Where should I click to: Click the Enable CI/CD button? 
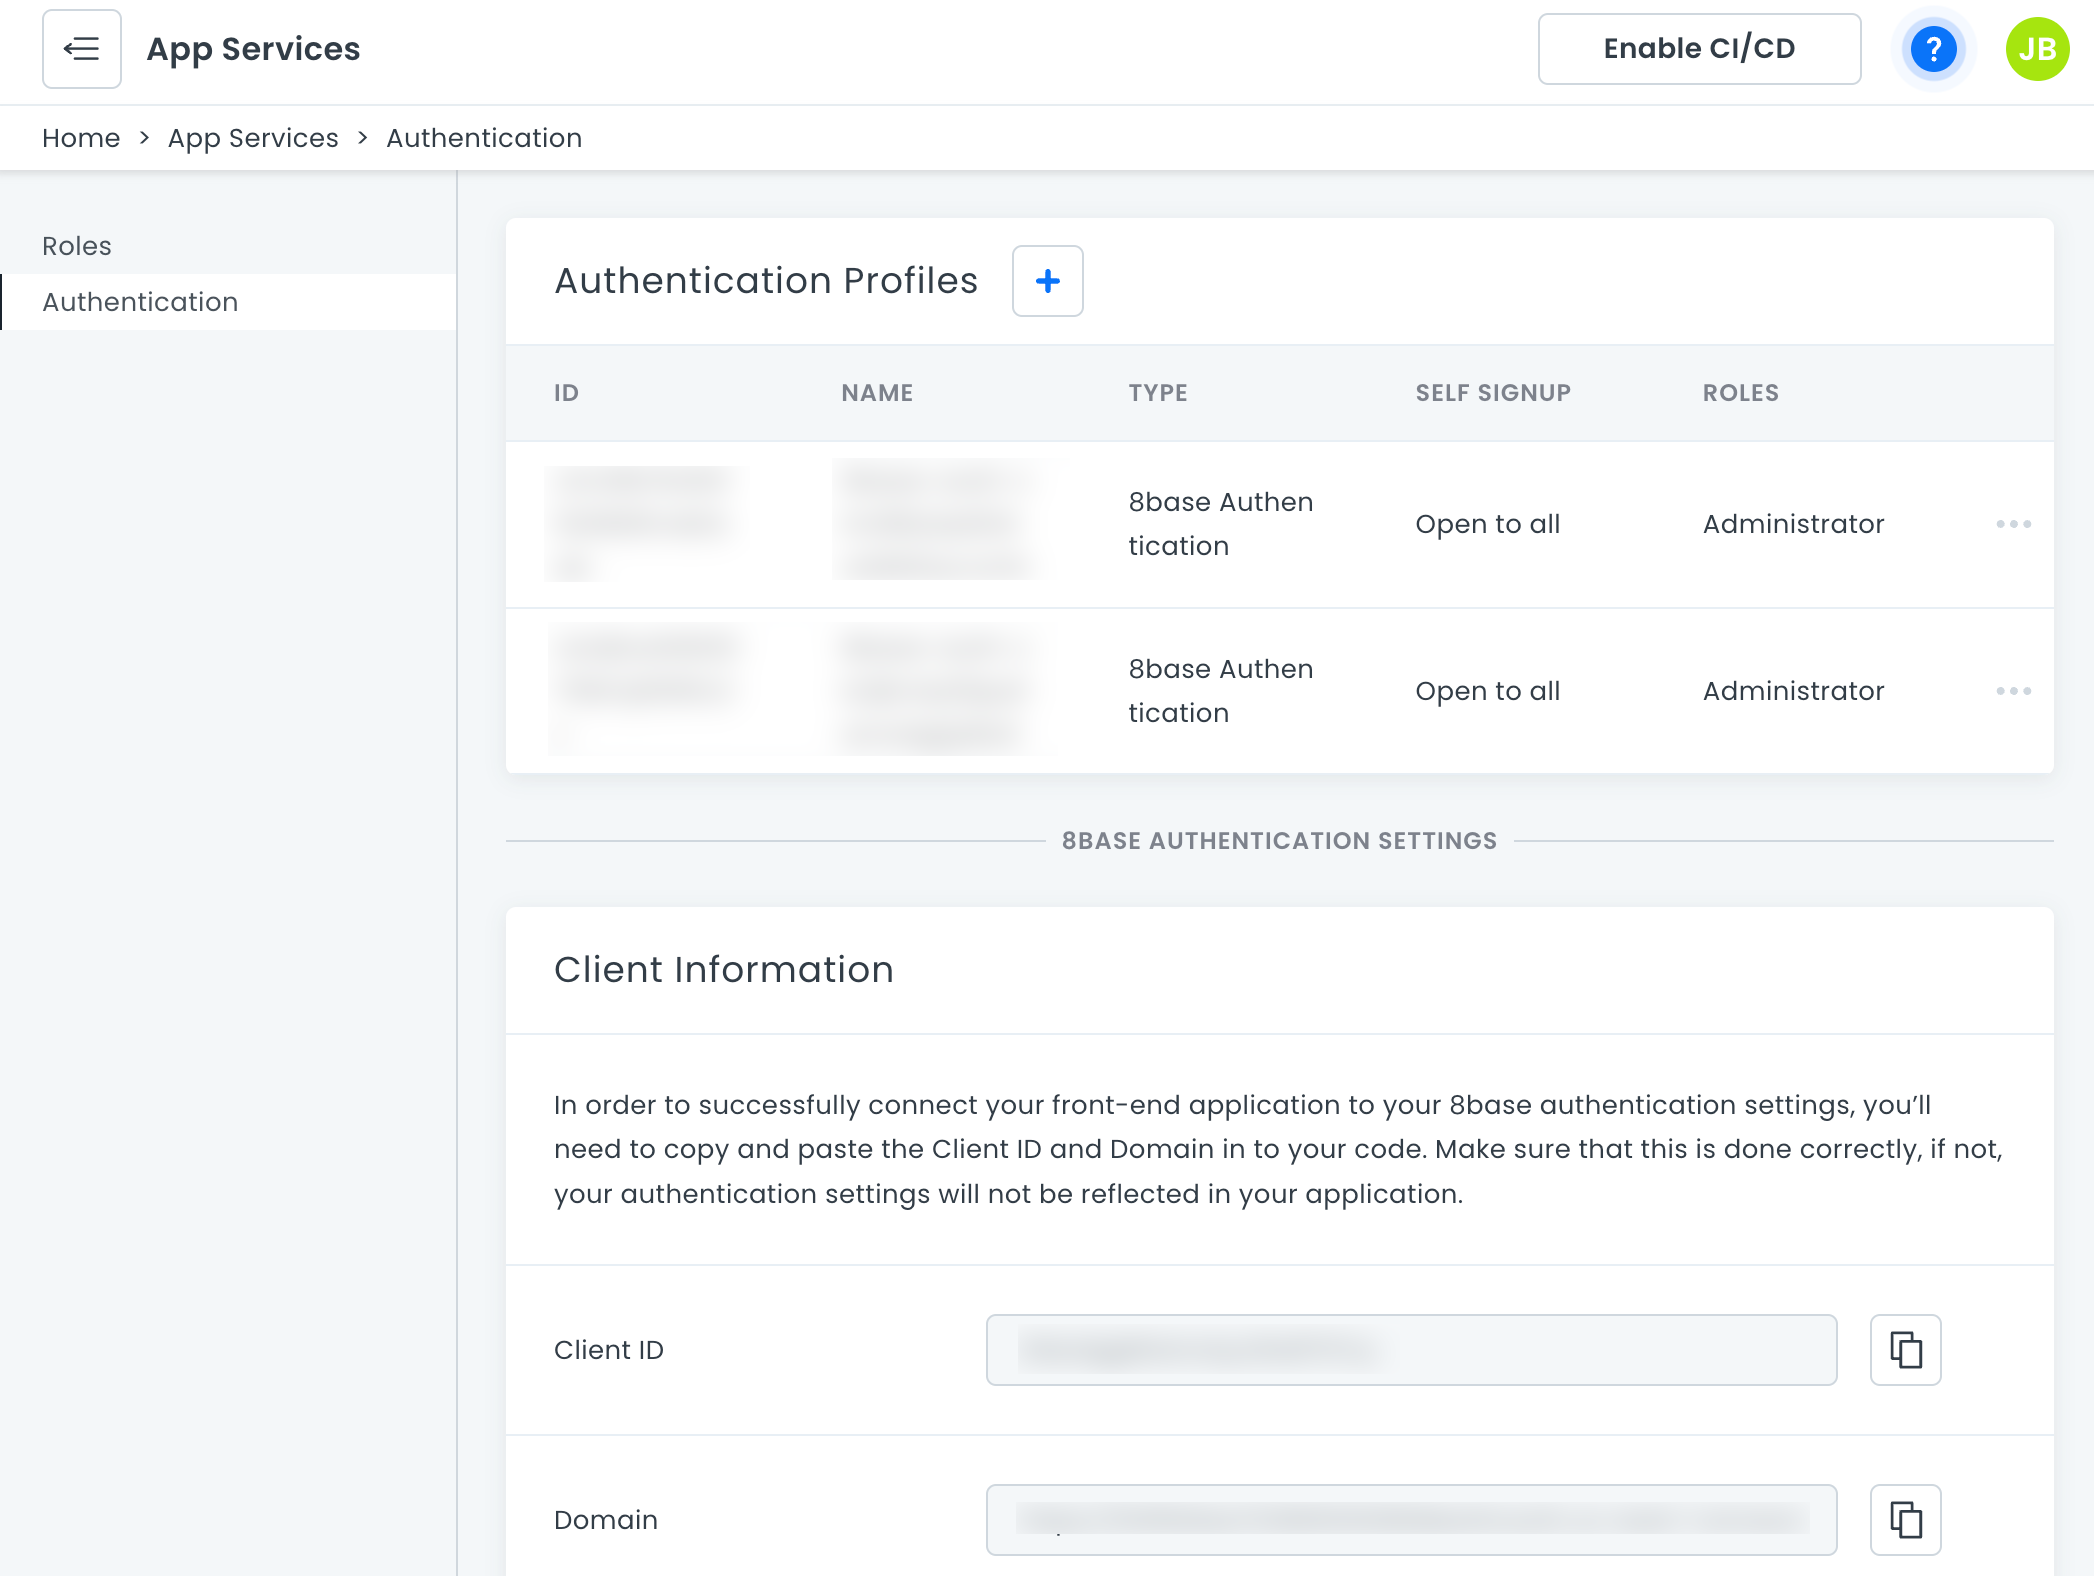pos(1699,49)
